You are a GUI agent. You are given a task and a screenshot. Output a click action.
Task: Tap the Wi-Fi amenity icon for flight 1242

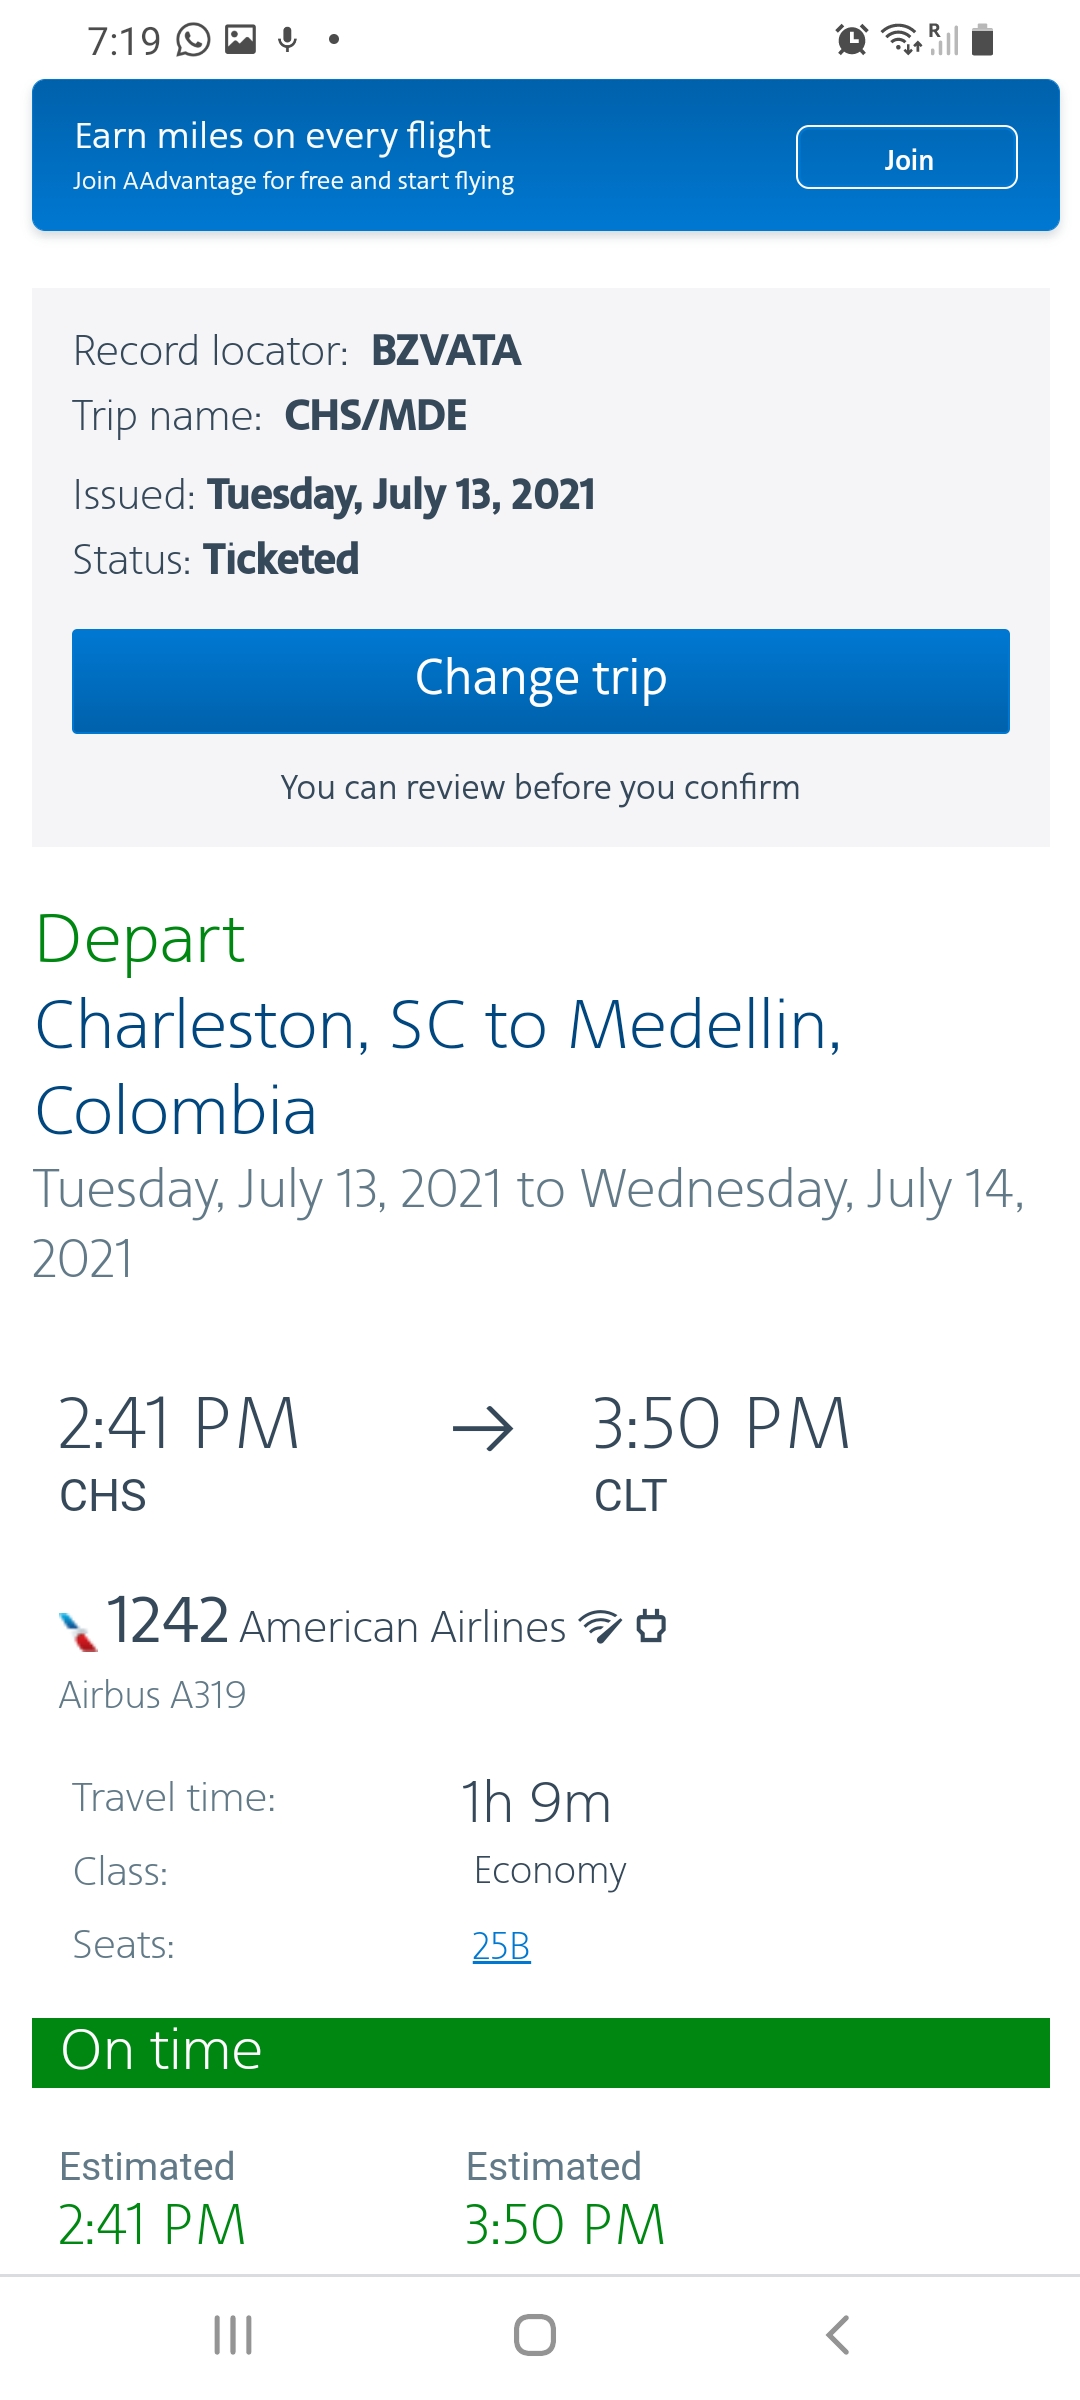pos(599,1626)
